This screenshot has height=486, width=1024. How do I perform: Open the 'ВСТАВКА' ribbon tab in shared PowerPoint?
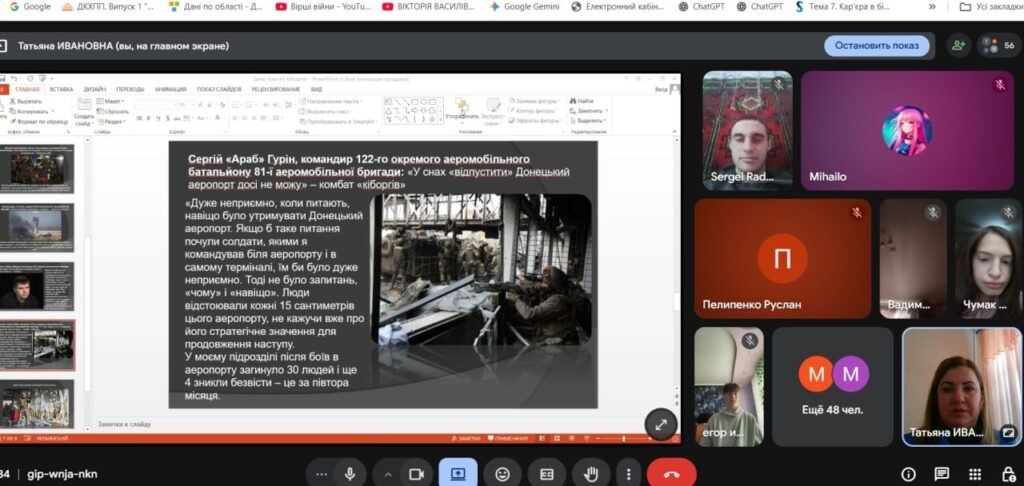pos(61,89)
